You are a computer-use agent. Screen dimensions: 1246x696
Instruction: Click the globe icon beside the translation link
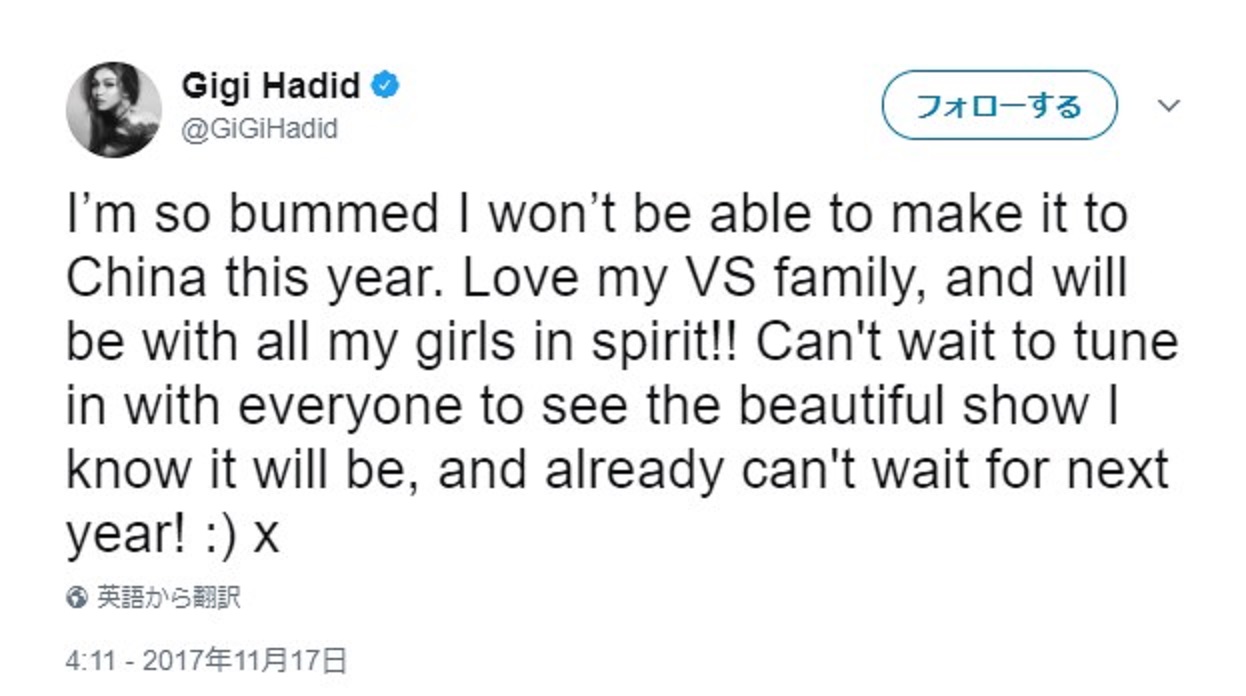point(76,599)
